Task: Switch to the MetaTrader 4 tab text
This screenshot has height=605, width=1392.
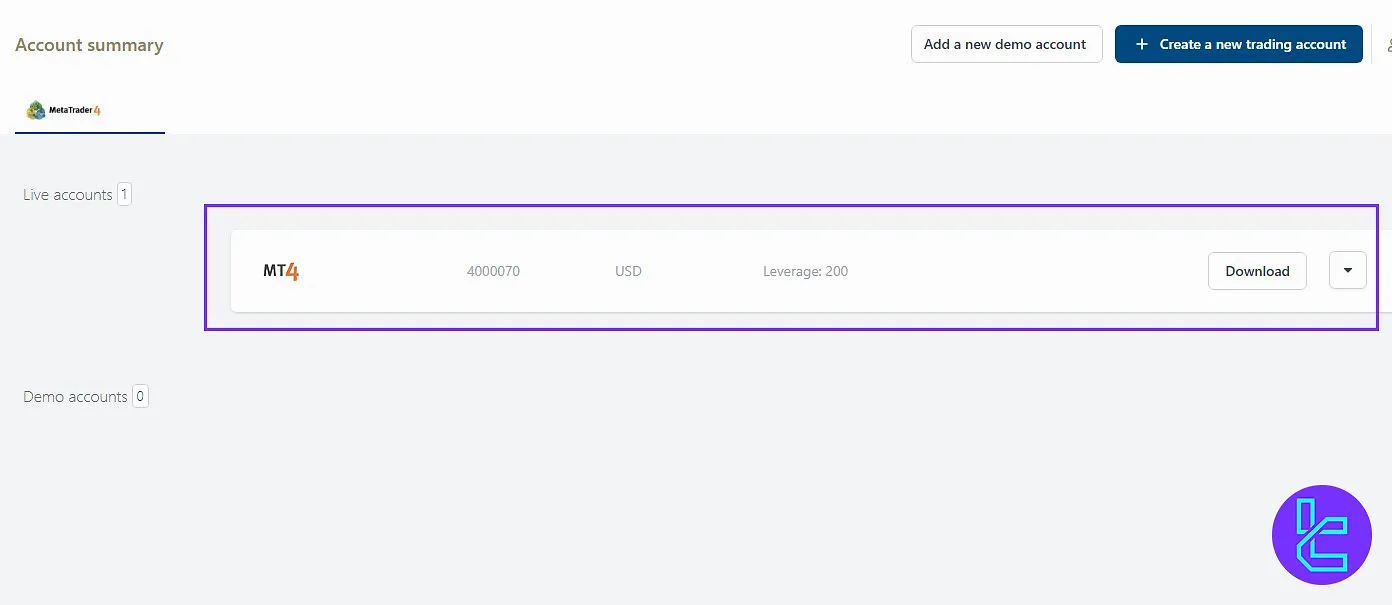Action: point(70,110)
